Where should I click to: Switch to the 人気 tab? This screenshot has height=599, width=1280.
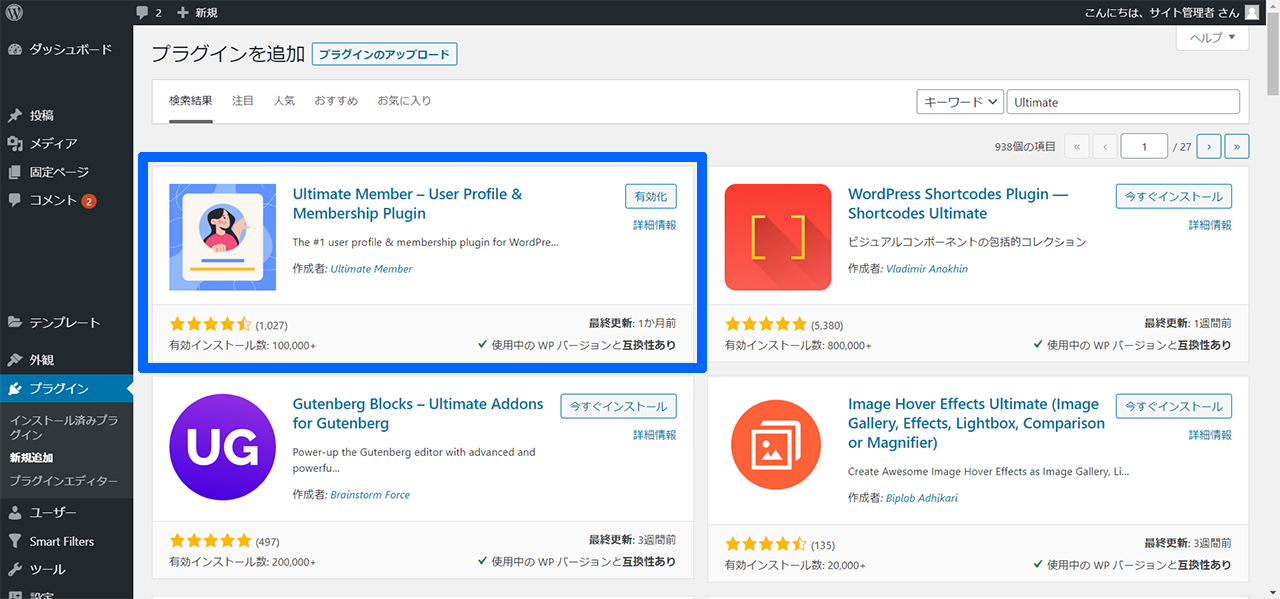click(284, 101)
